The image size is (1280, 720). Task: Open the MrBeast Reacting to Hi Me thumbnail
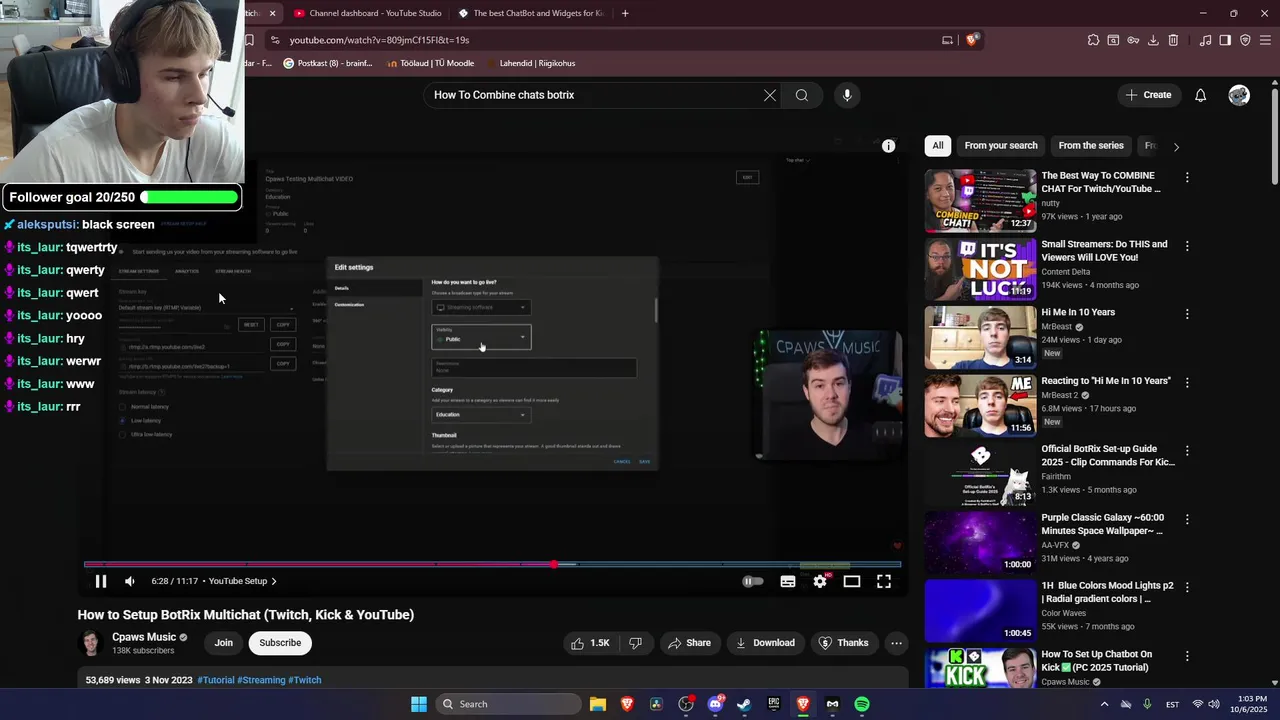[x=980, y=406]
